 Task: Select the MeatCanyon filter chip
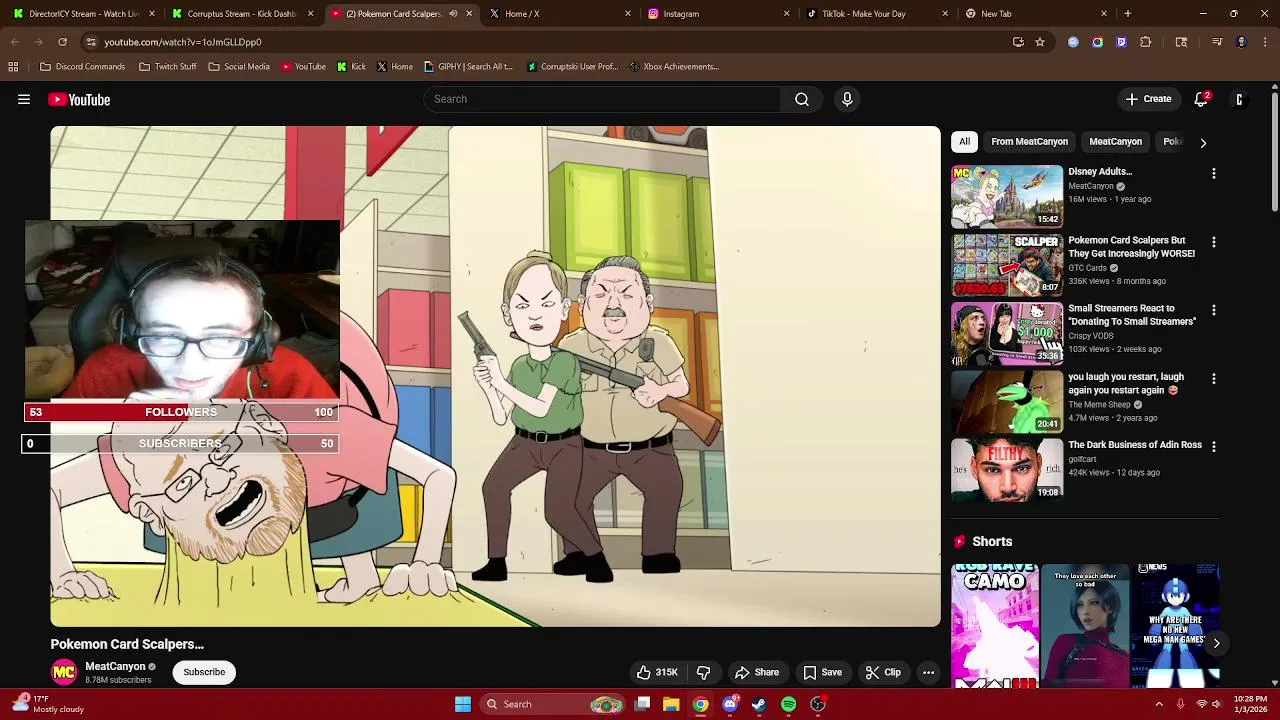(1115, 142)
